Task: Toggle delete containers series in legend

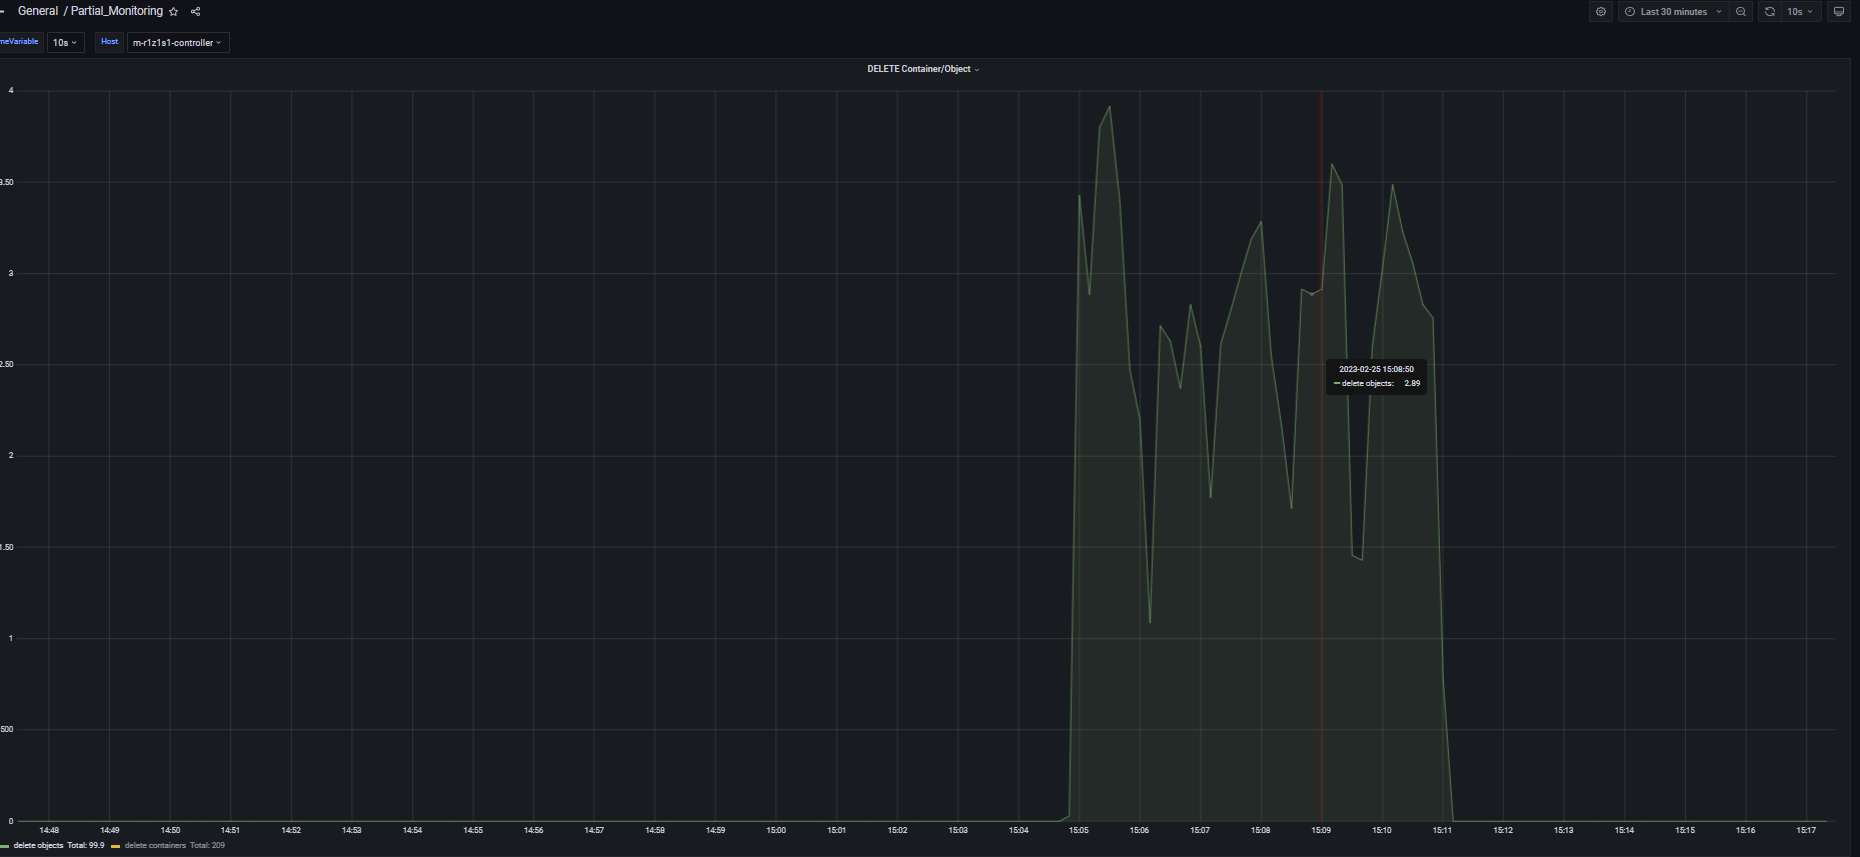Action: click(x=155, y=846)
